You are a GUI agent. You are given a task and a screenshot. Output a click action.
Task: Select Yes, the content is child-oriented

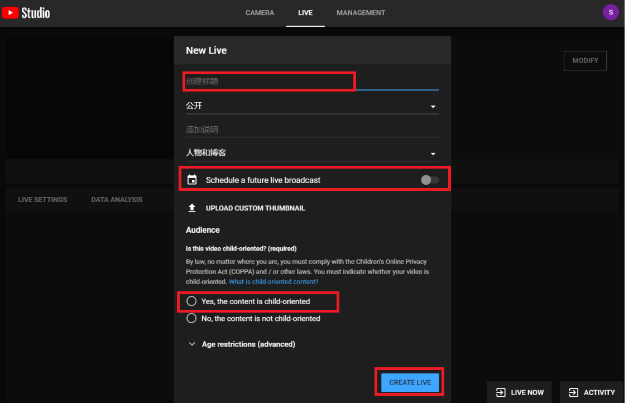[x=191, y=301]
